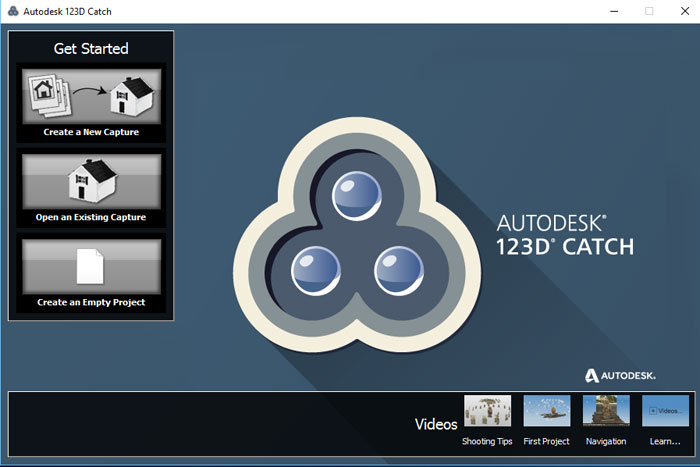This screenshot has width=700, height=467.
Task: Open the First Project video thumbnail
Action: tap(547, 411)
